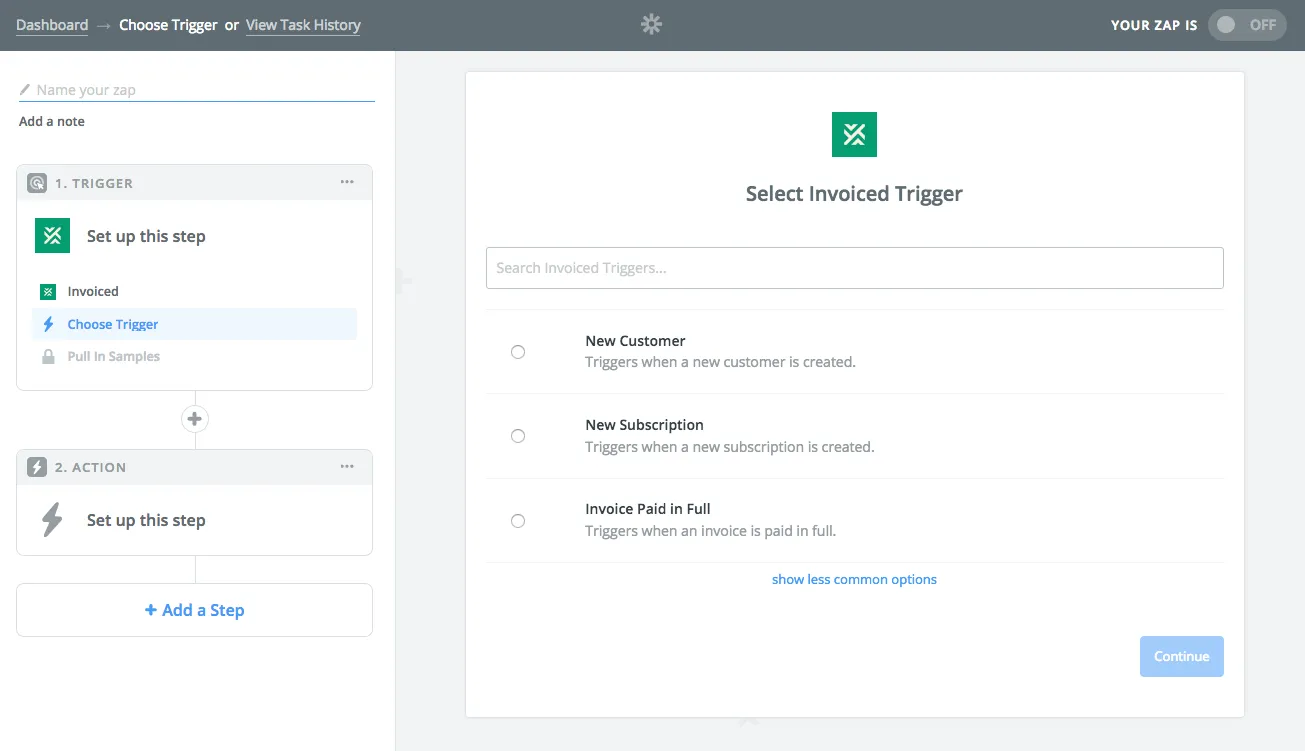Open the Action step options menu dots
The height and width of the screenshot is (751, 1305).
point(347,466)
